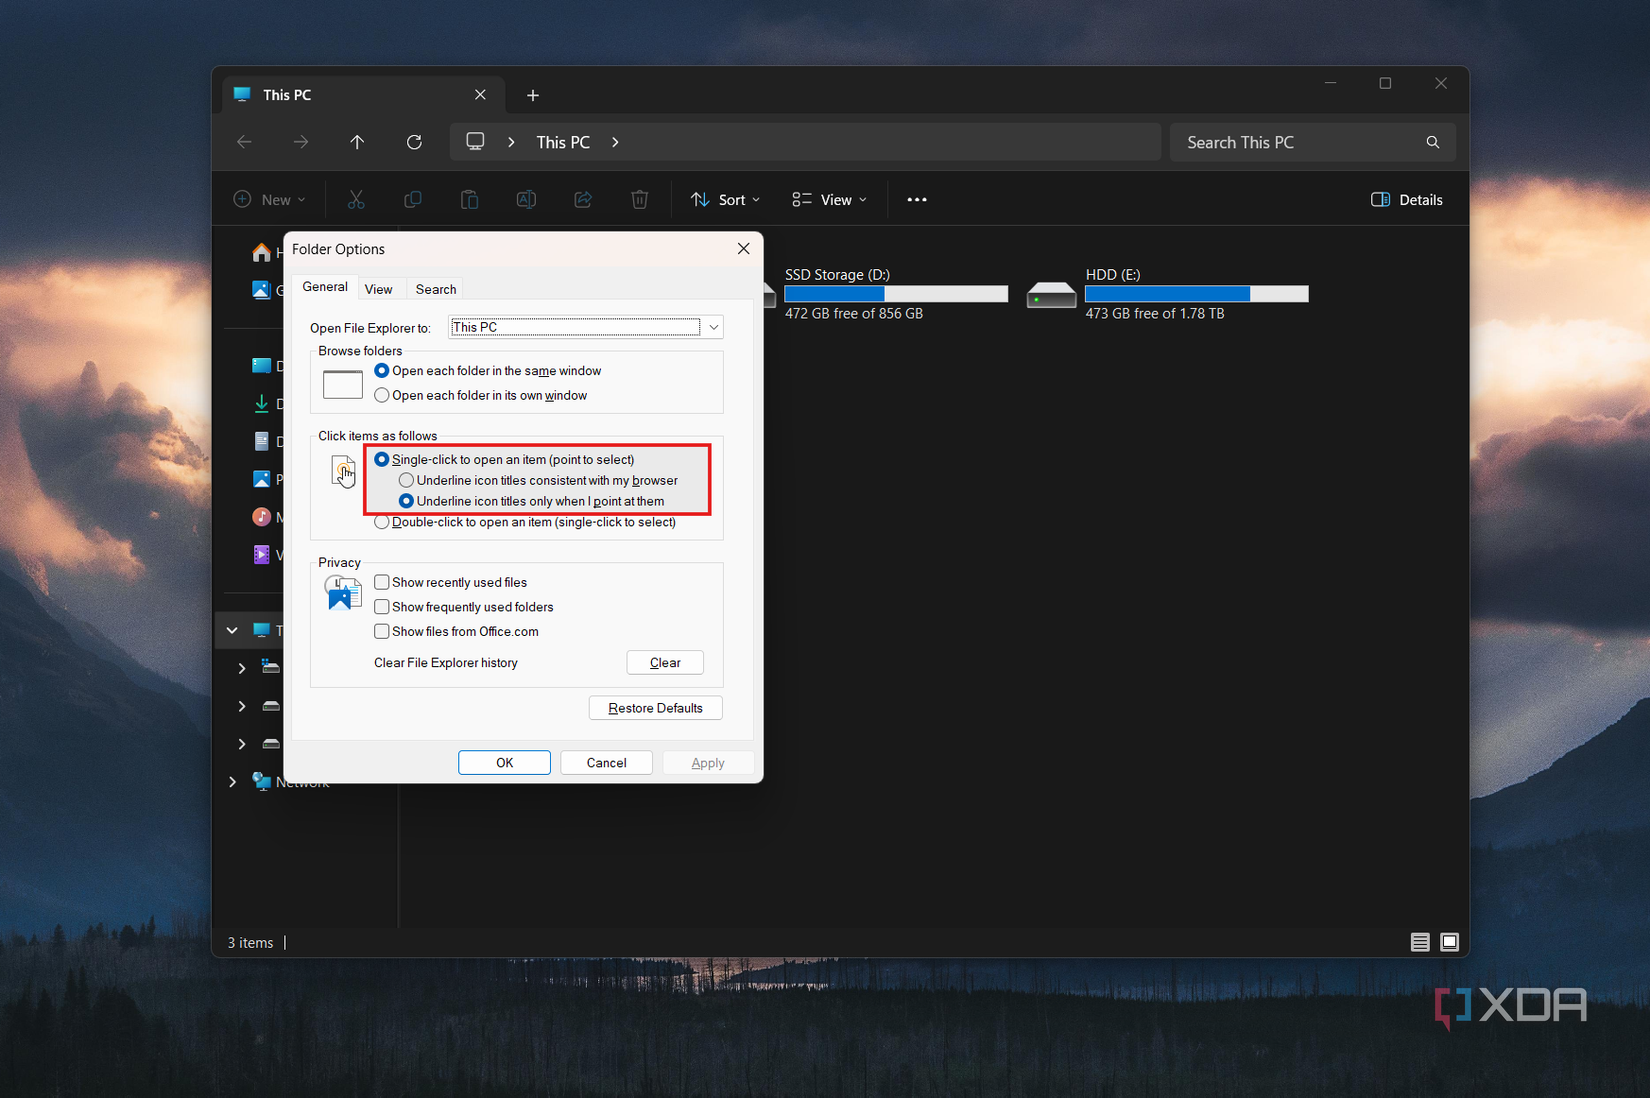Open the Open File Explorer to dropdown
Viewport: 1650px width, 1098px height.
tap(712, 327)
